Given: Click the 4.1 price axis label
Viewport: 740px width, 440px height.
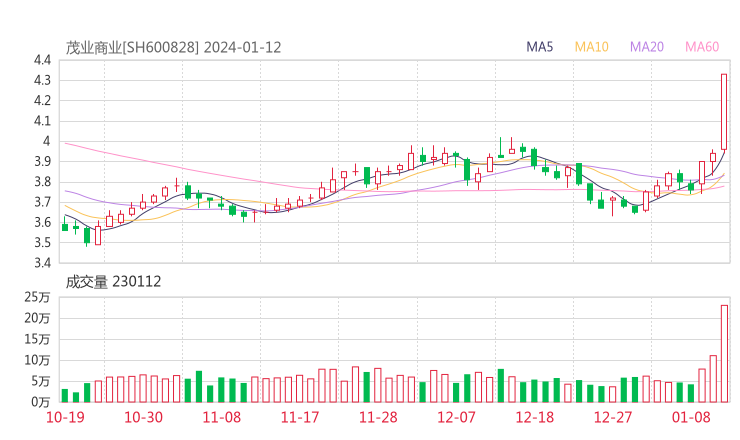Looking at the screenshot, I should click(x=42, y=121).
